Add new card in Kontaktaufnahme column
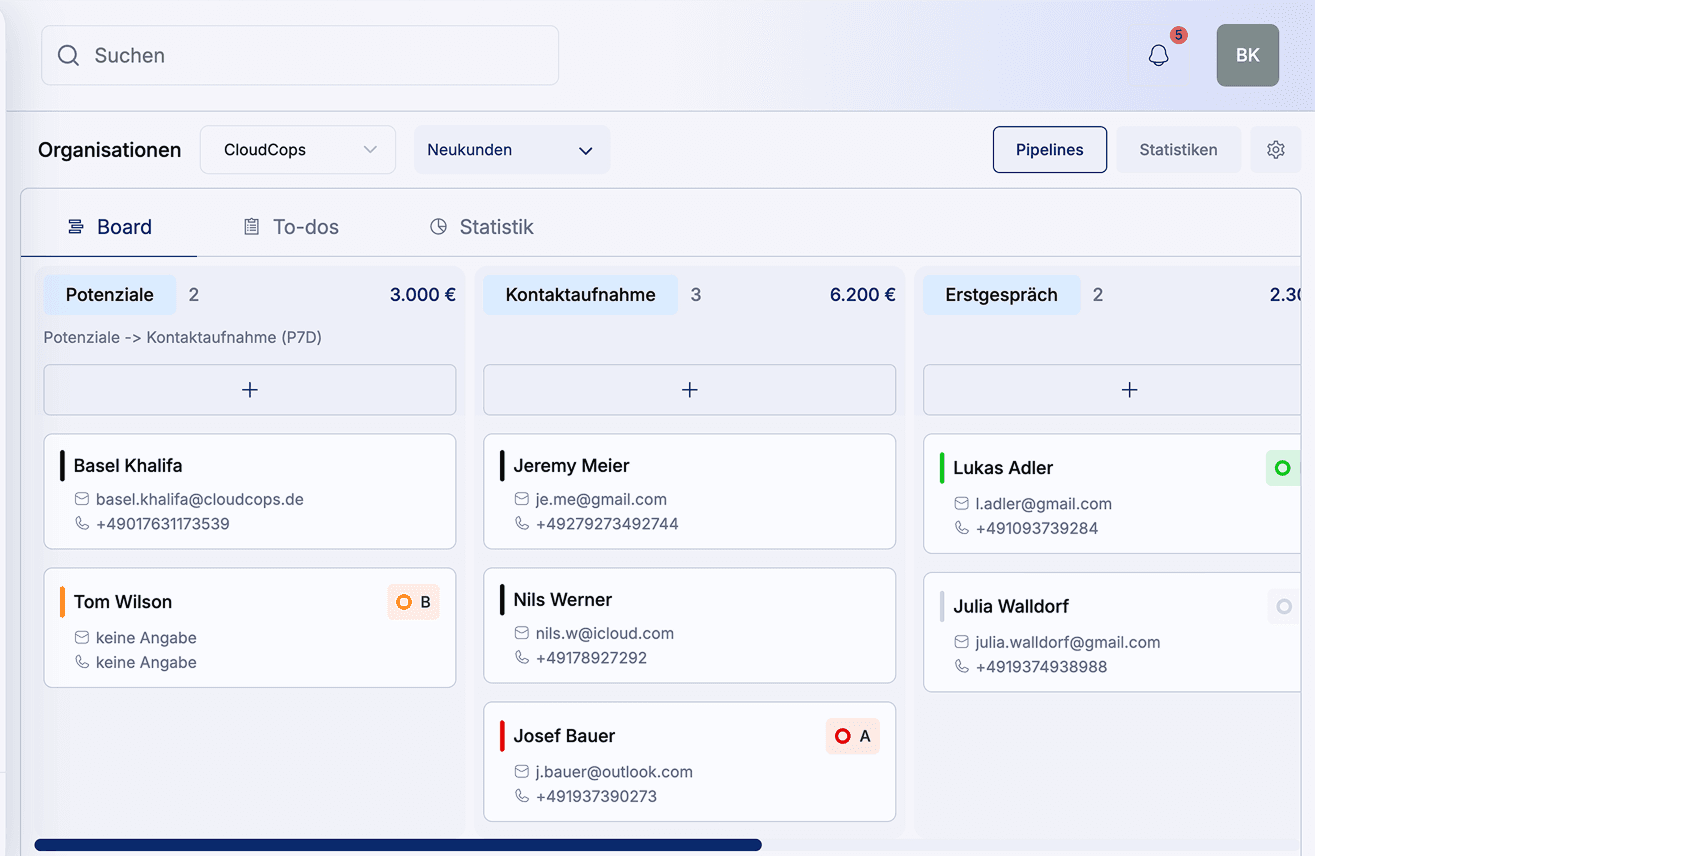The image size is (1688, 856). (x=689, y=390)
